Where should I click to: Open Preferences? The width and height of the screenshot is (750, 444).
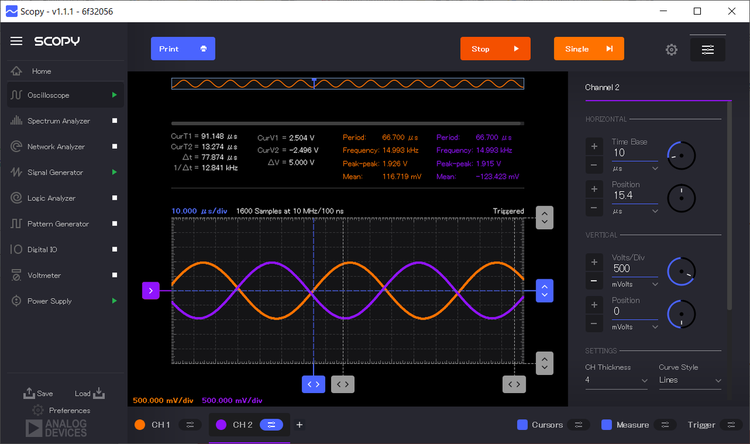pos(61,411)
